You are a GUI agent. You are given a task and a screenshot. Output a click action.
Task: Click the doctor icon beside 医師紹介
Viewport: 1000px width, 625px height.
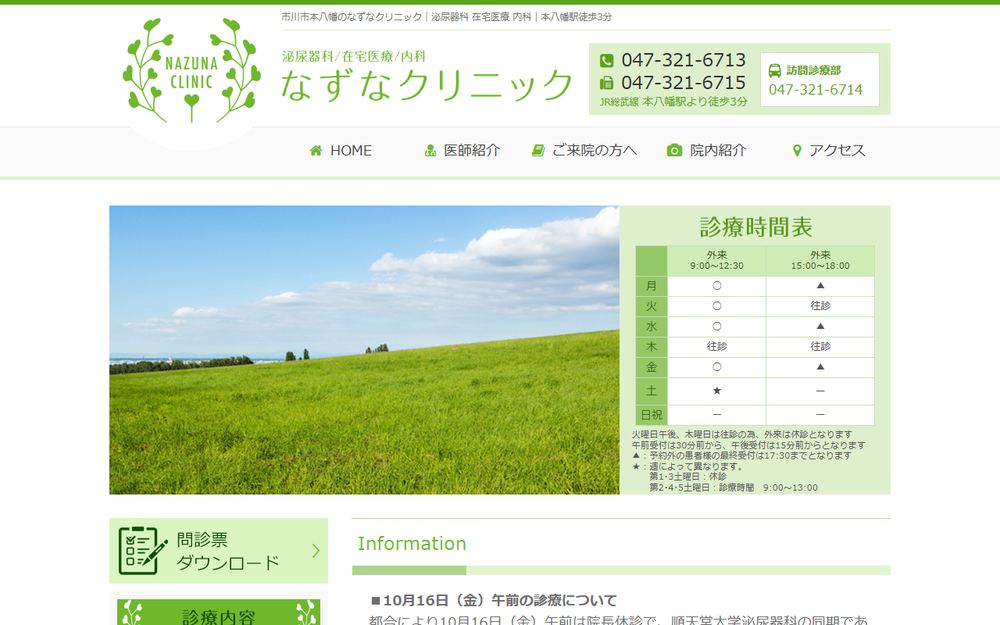(x=430, y=151)
